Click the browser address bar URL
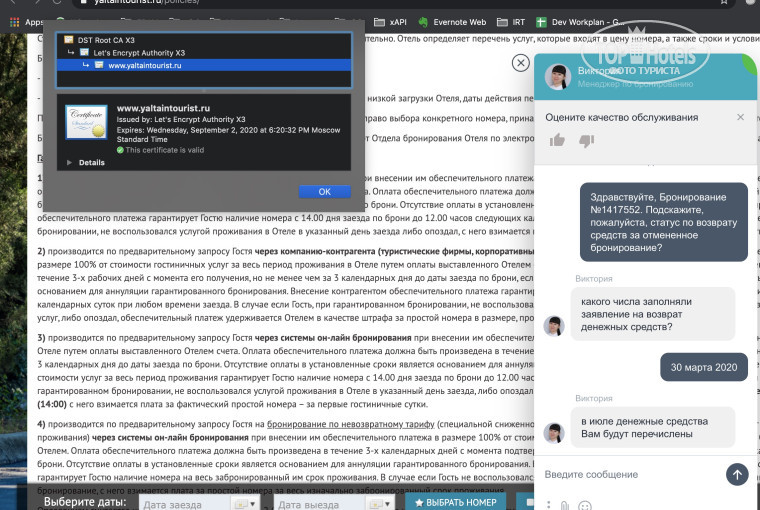The width and height of the screenshot is (760, 510). [147, 2]
